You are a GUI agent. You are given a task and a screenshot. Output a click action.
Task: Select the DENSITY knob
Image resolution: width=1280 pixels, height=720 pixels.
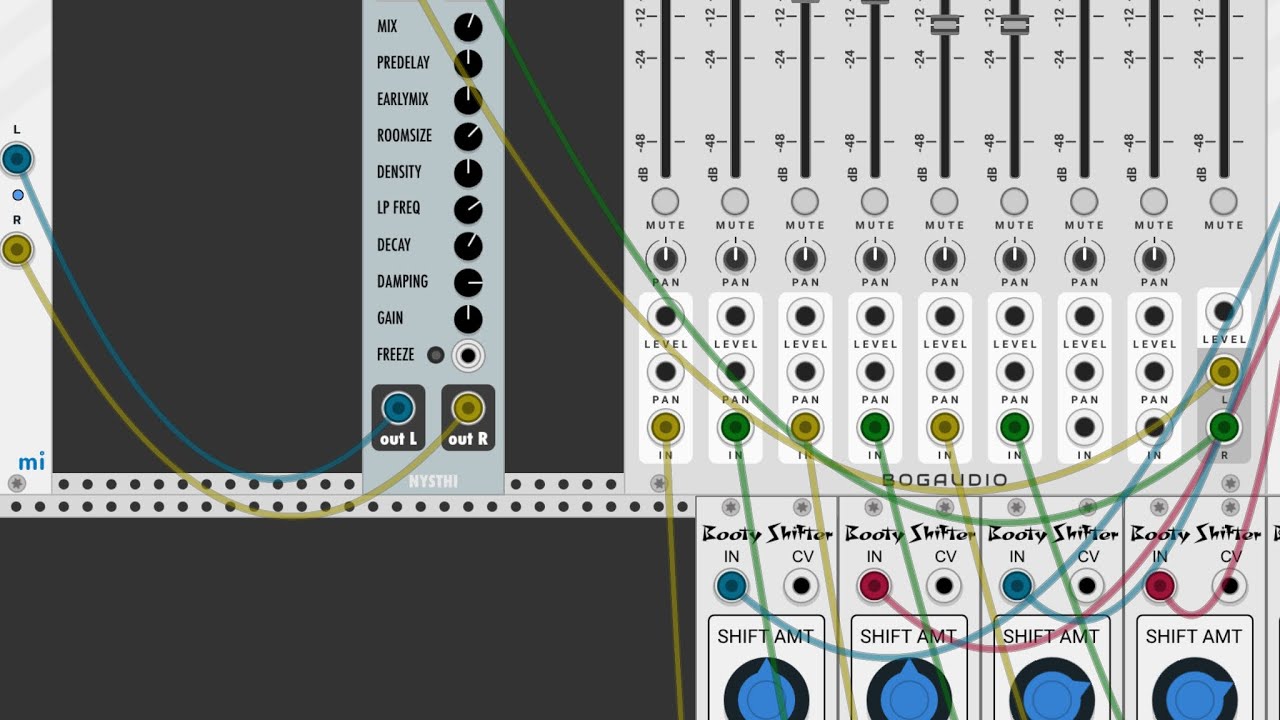pyautogui.click(x=468, y=173)
